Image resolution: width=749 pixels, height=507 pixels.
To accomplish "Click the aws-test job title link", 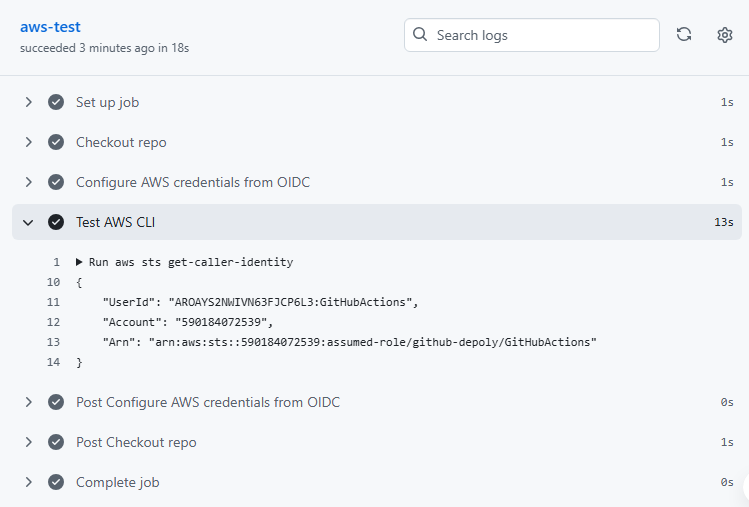I will pos(50,27).
